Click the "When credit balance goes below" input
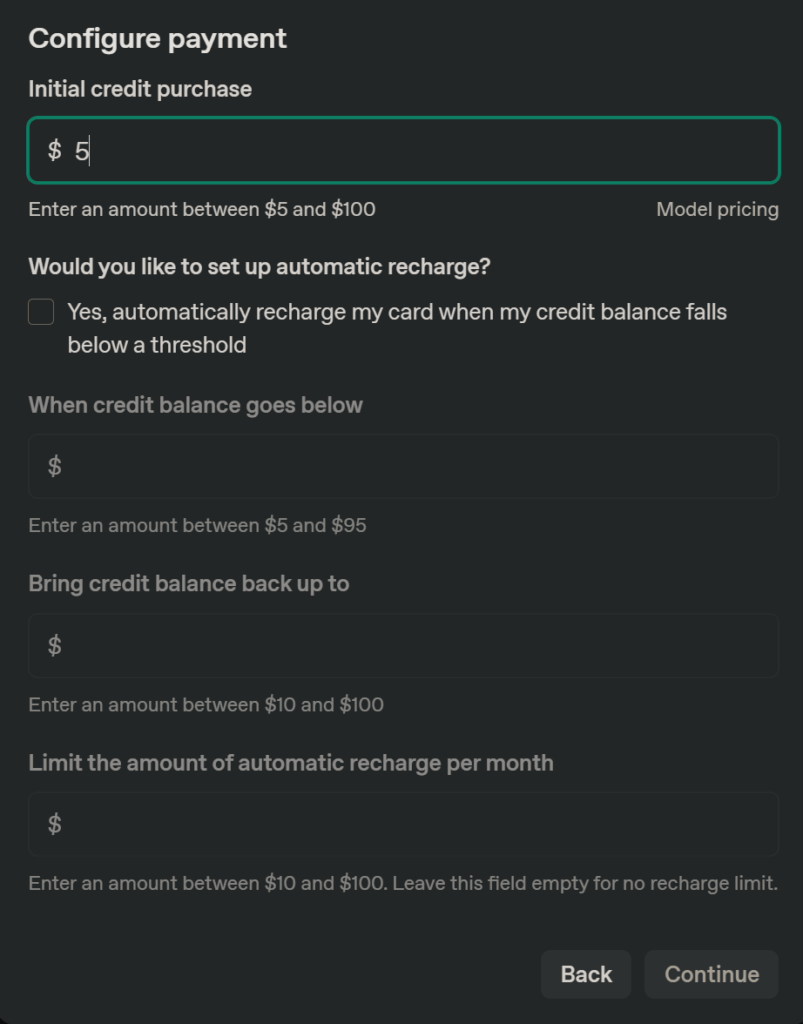The image size is (803, 1024). tap(420, 466)
